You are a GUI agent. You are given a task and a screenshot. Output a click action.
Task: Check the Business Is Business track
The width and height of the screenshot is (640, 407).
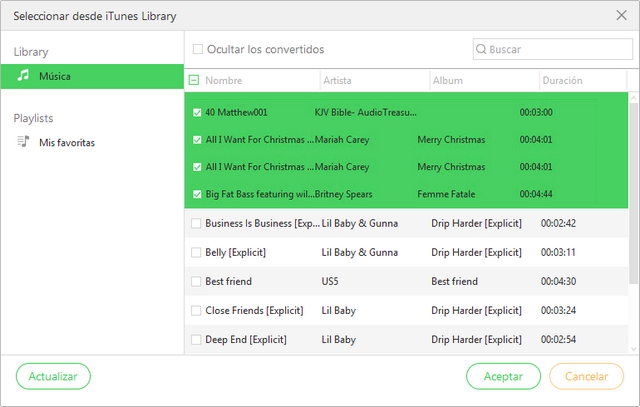pos(196,223)
